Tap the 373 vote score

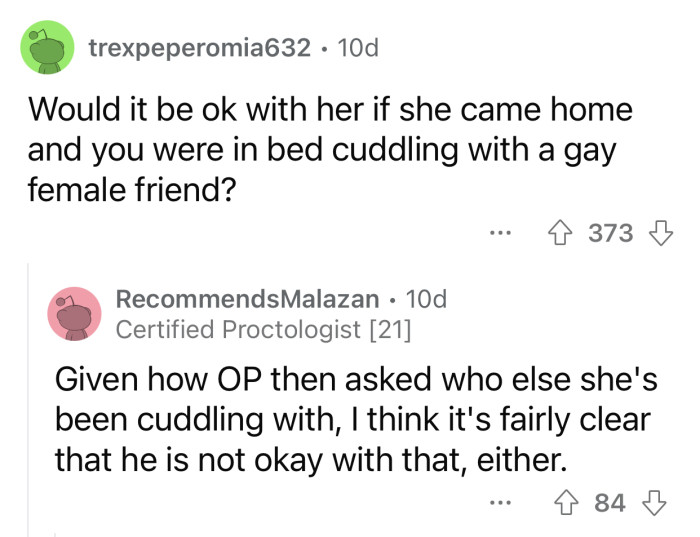click(x=610, y=233)
